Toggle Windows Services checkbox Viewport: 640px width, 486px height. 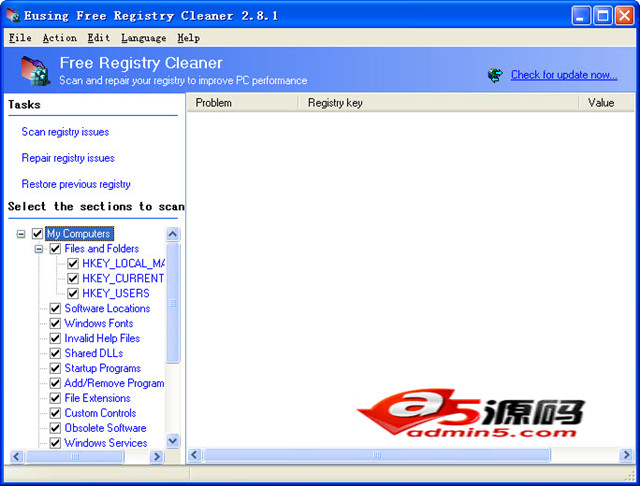tap(55, 443)
